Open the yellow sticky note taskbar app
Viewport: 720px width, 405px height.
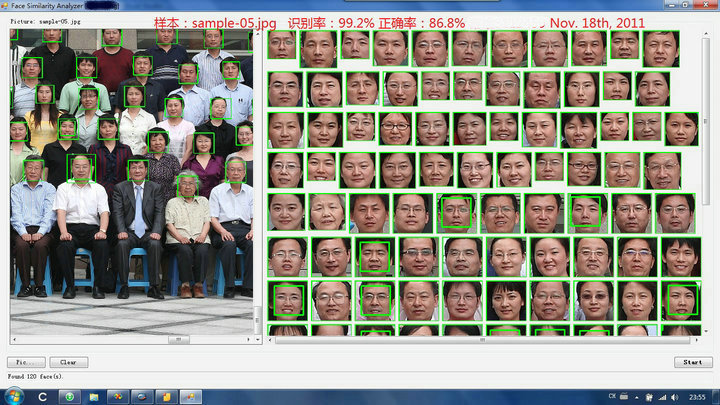[x=166, y=397]
